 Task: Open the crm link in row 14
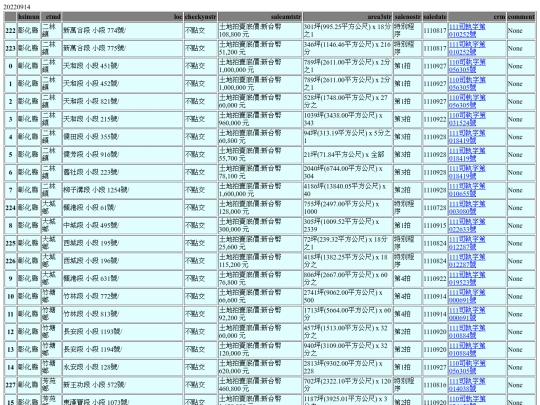[x=467, y=367]
